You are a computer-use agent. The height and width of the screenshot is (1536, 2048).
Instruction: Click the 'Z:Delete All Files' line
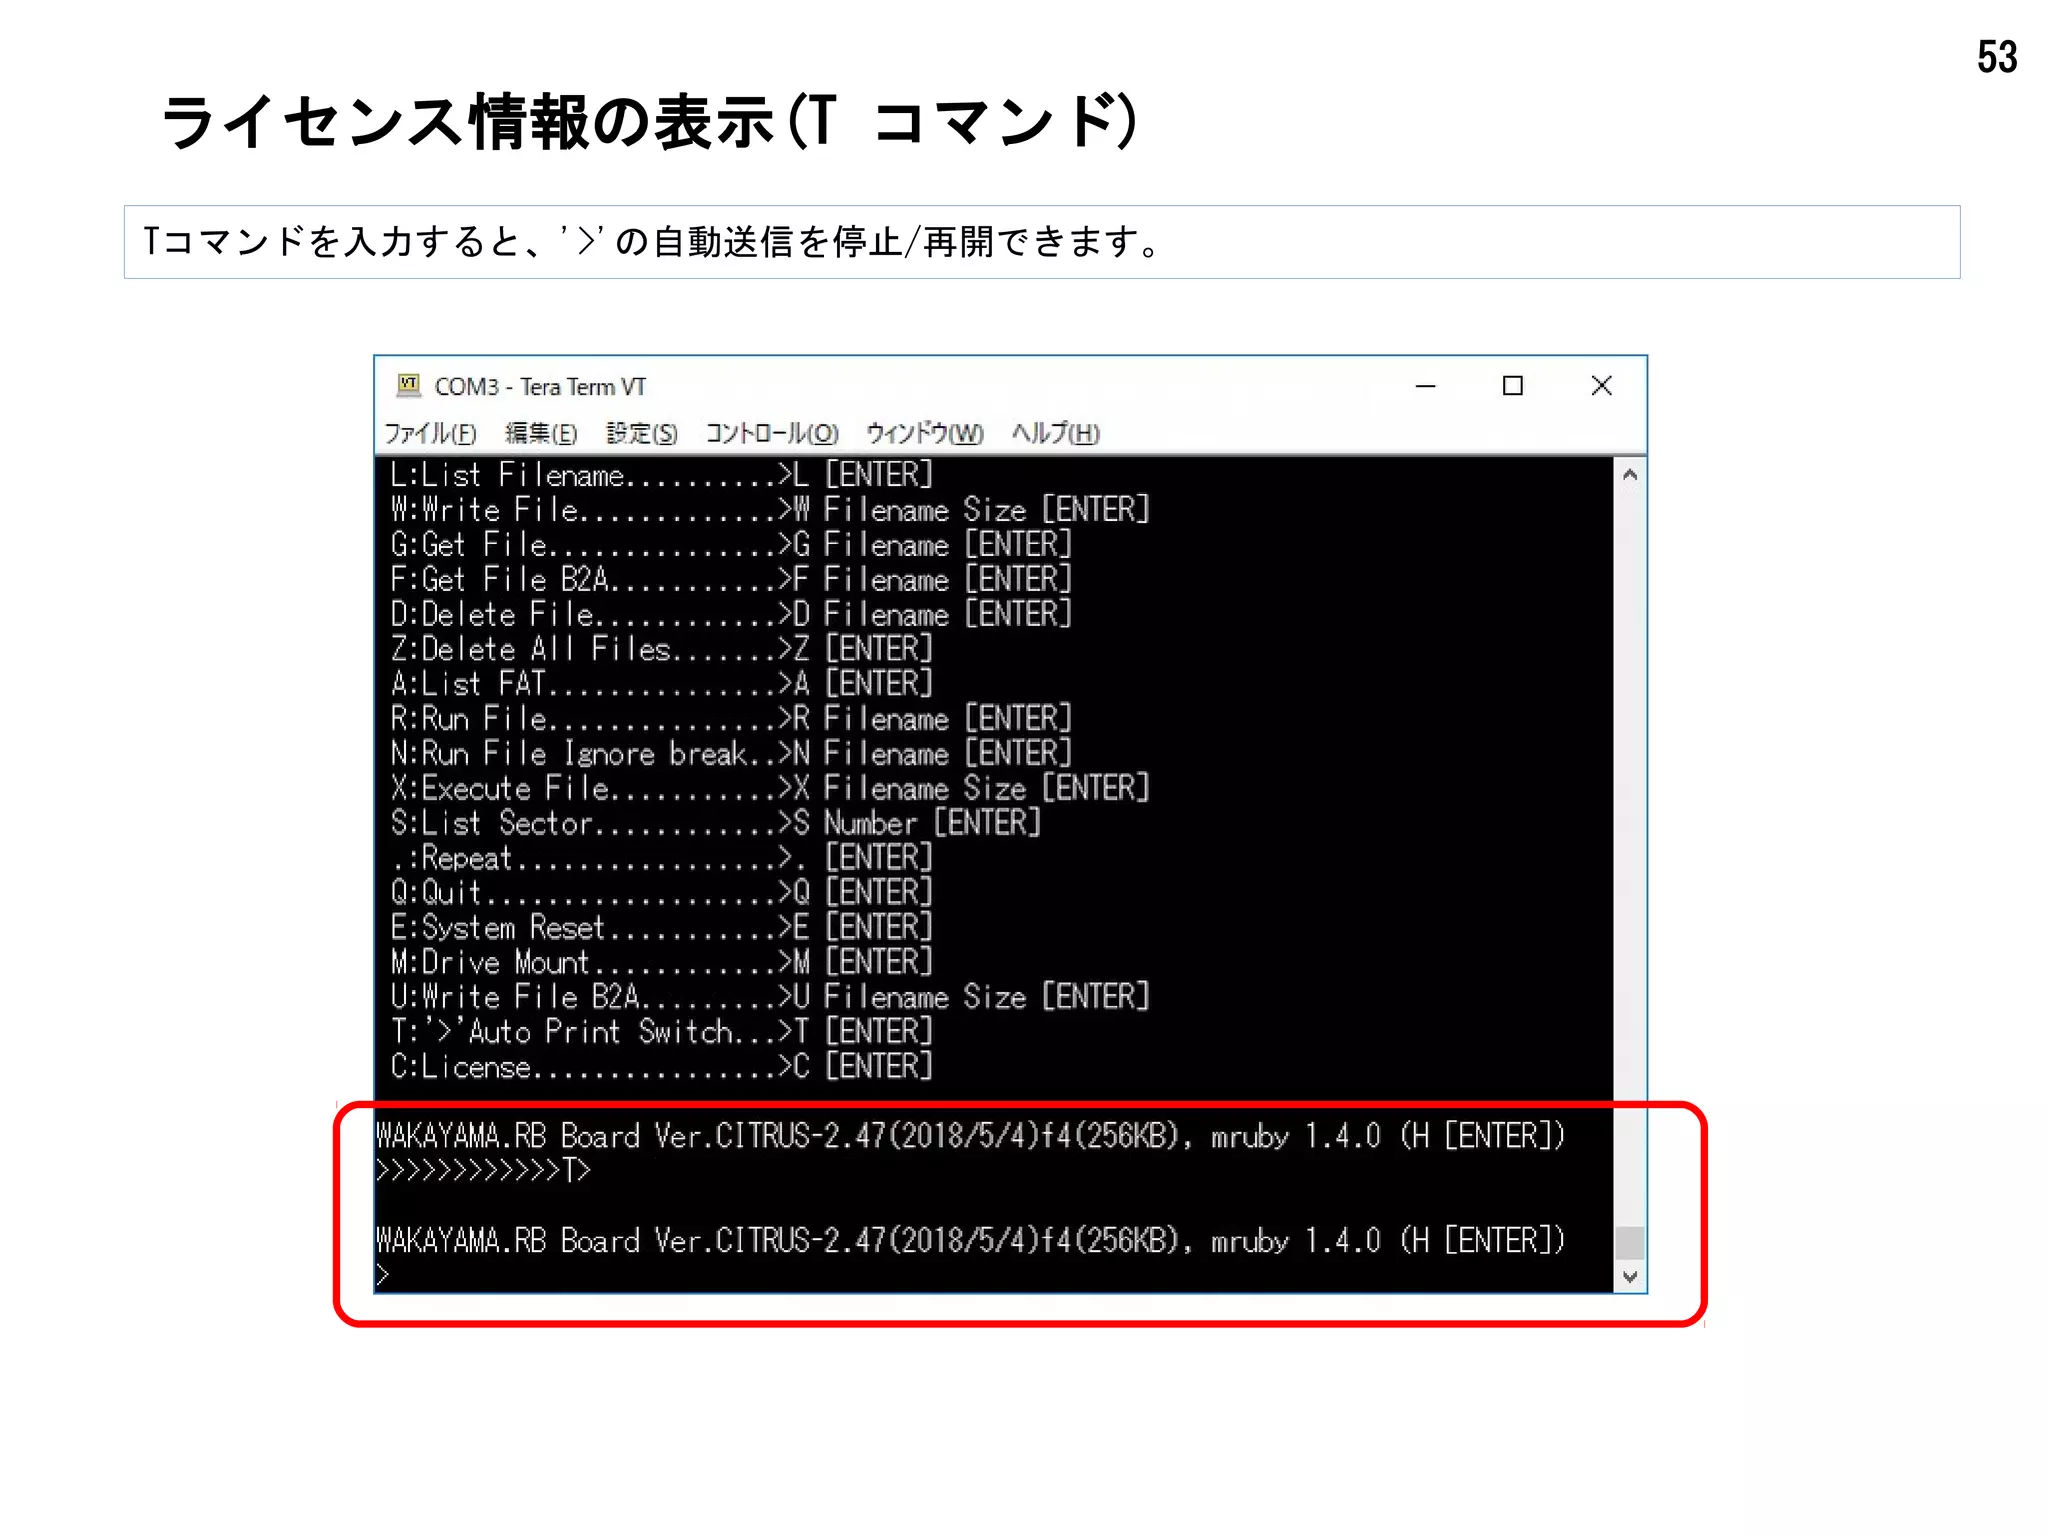coord(661,649)
